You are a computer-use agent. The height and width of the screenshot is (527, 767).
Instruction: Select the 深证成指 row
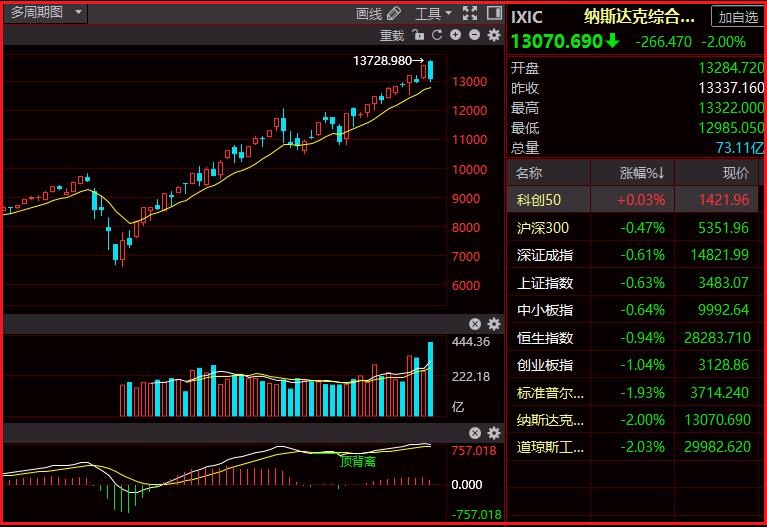632,255
